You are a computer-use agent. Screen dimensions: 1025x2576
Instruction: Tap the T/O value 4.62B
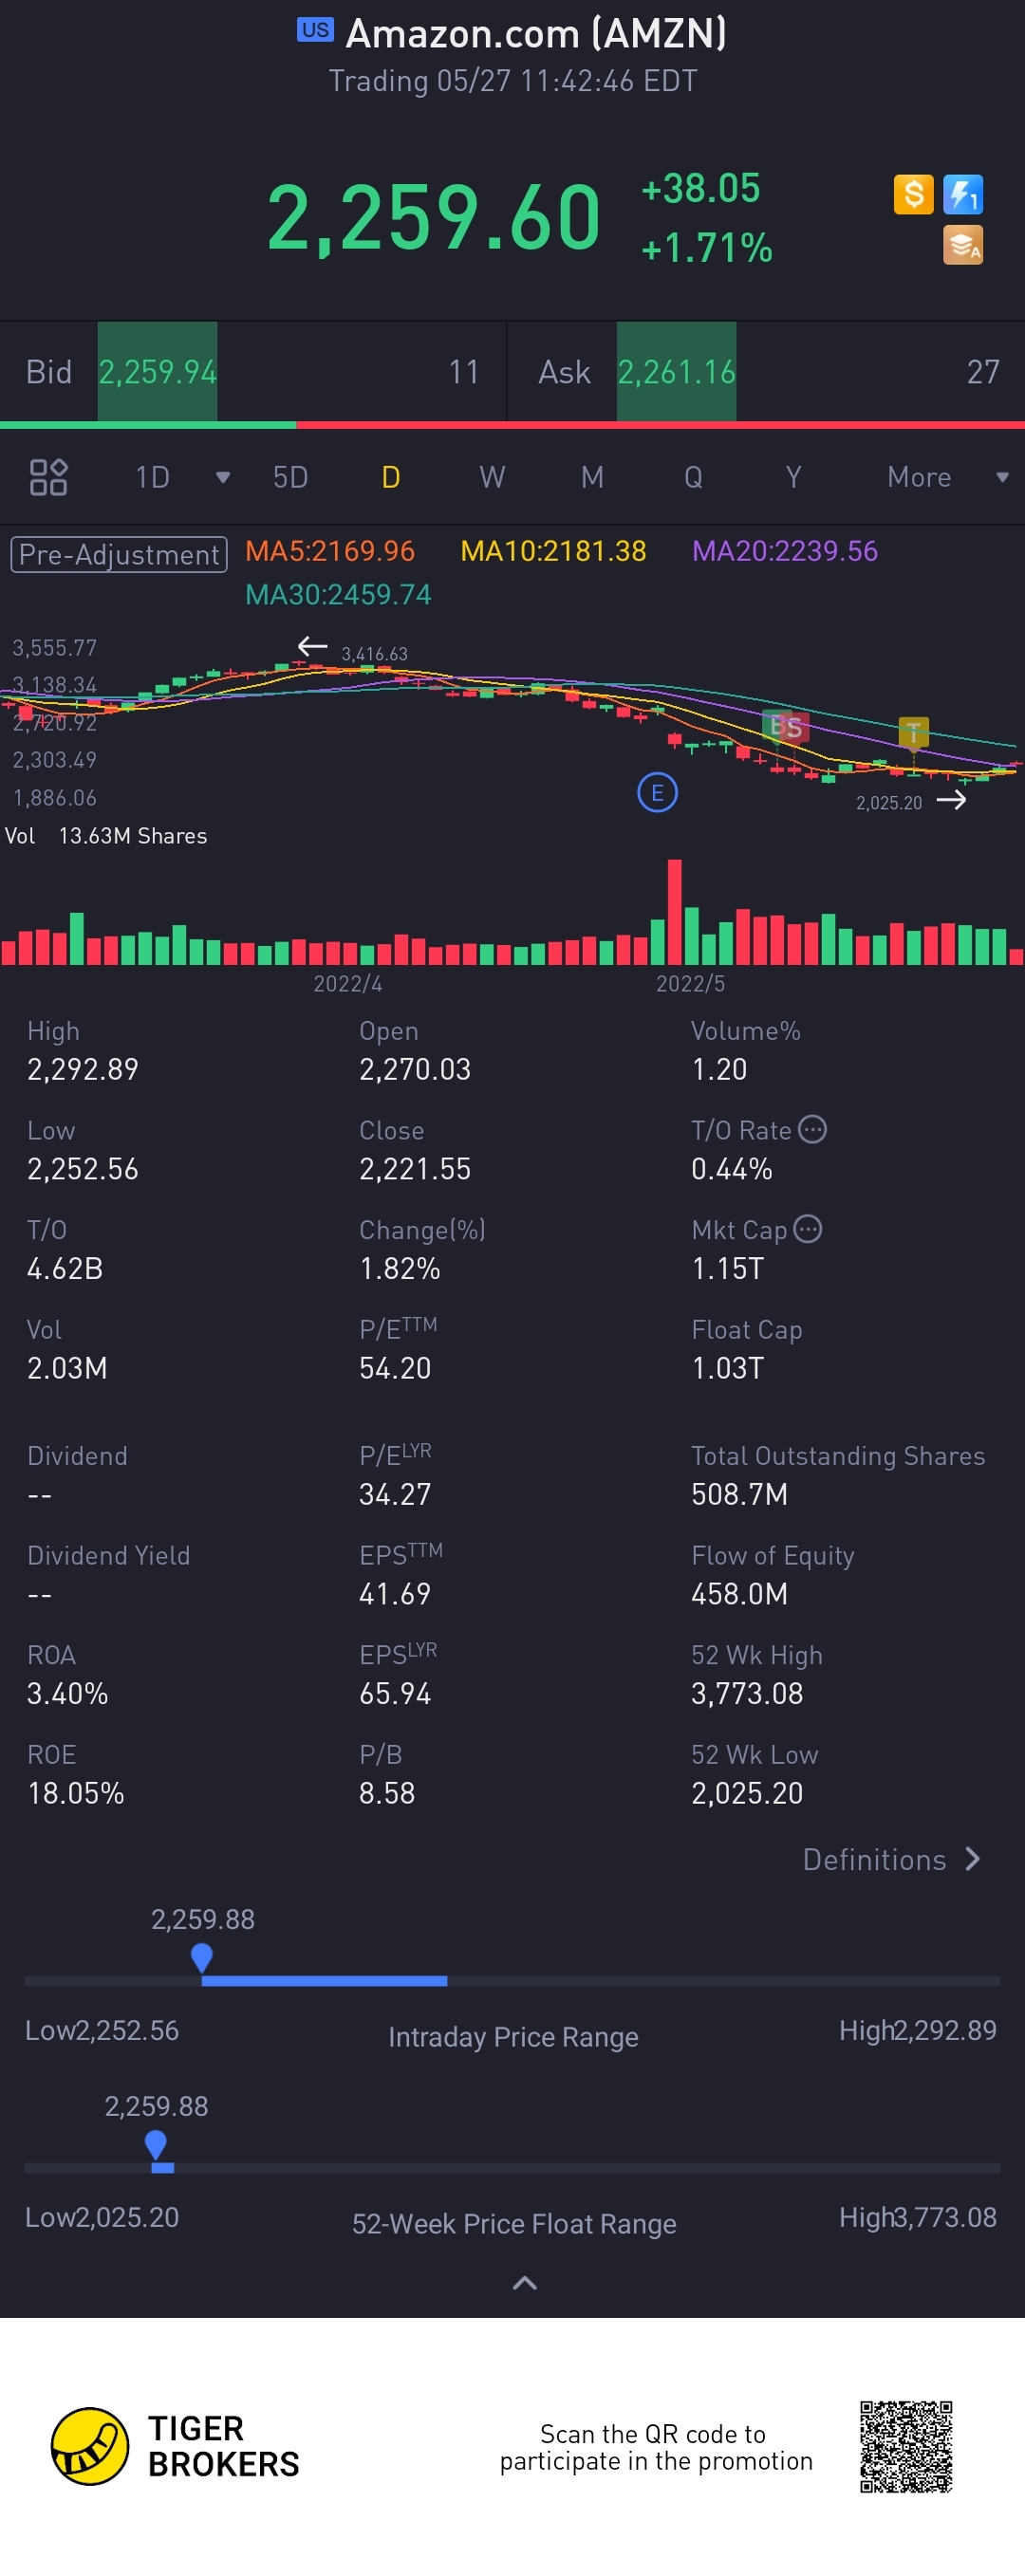tap(65, 1268)
